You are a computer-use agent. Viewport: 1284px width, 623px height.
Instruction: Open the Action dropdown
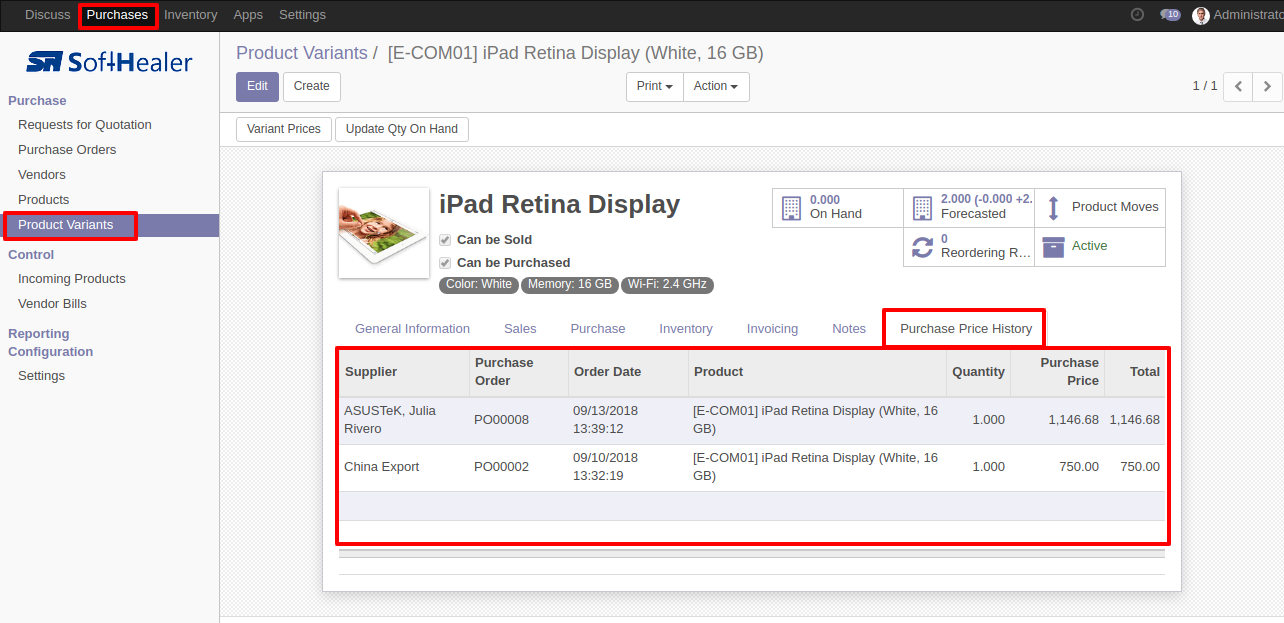(716, 87)
